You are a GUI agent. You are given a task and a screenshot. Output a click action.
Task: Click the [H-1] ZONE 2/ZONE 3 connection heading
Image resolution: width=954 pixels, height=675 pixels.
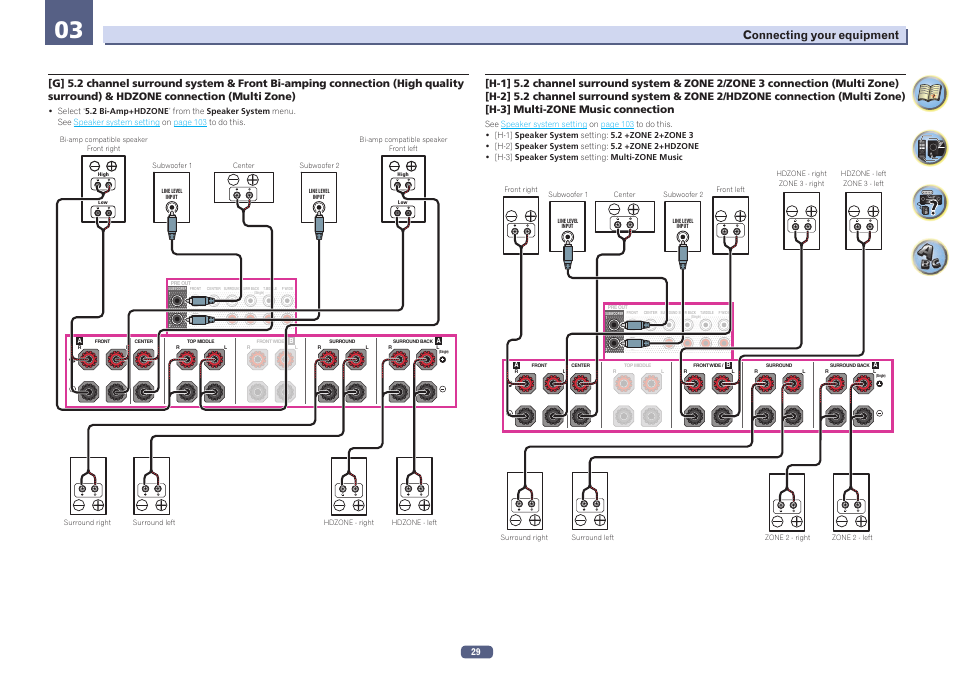tap(692, 83)
